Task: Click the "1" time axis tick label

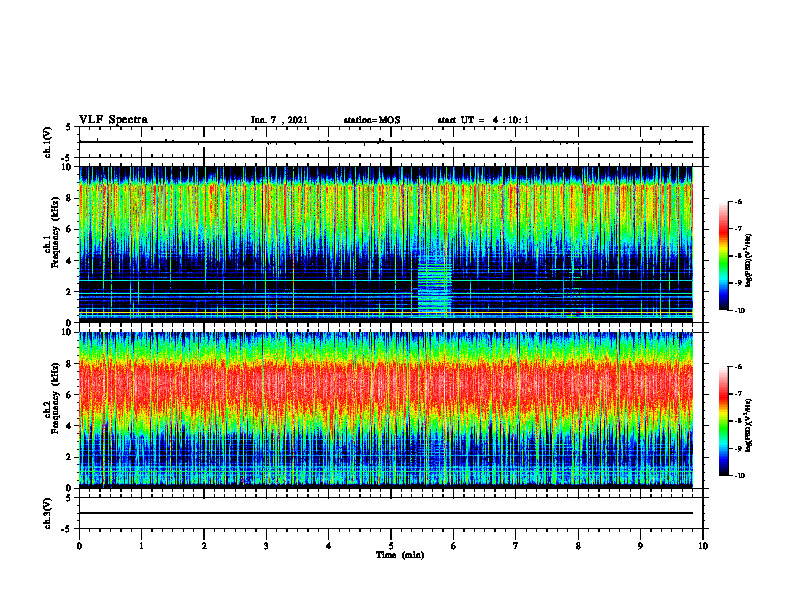Action: point(141,546)
